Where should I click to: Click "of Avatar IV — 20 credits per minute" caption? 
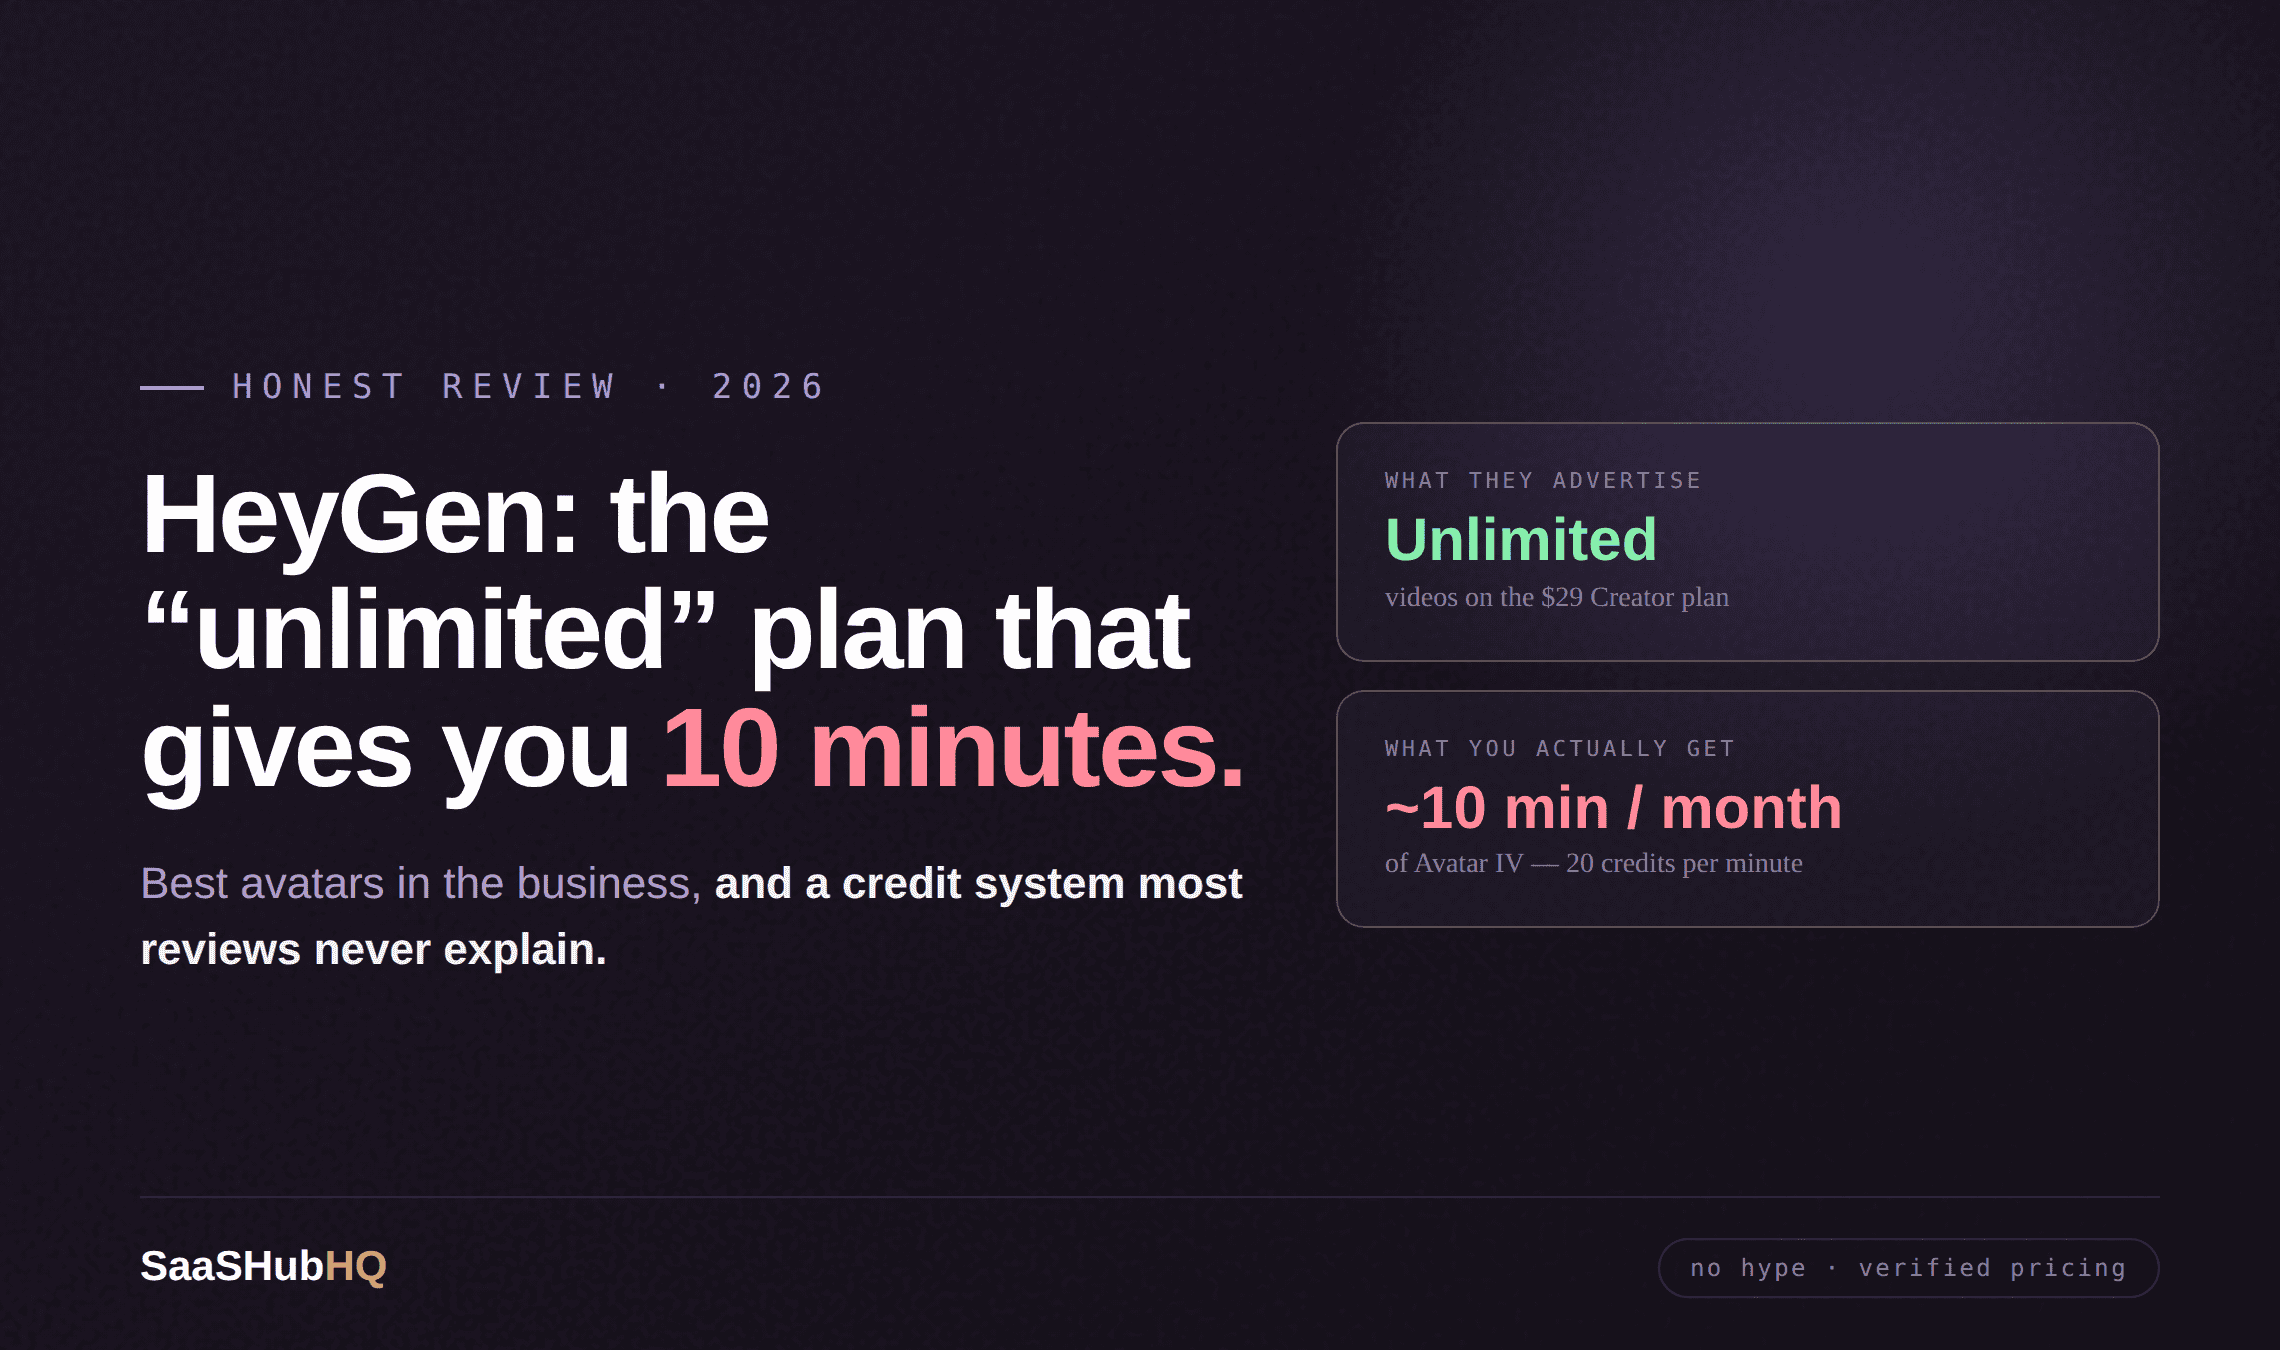point(1594,863)
